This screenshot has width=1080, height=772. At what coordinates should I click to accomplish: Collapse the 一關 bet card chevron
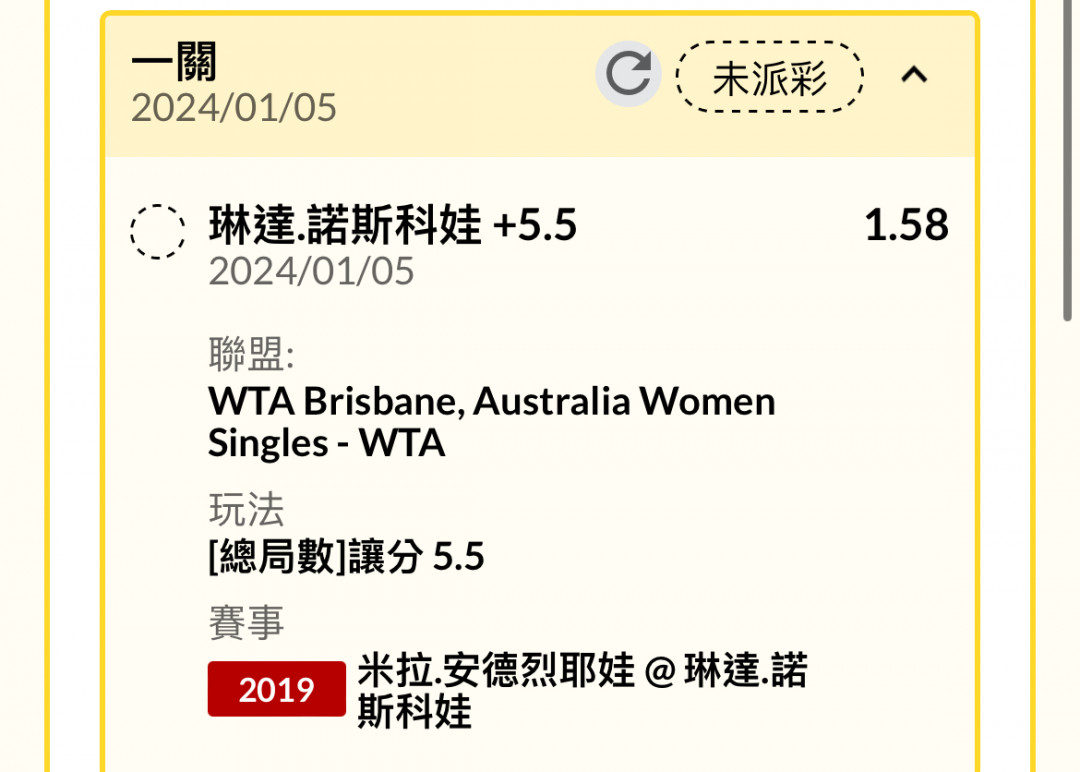pyautogui.click(x=914, y=74)
